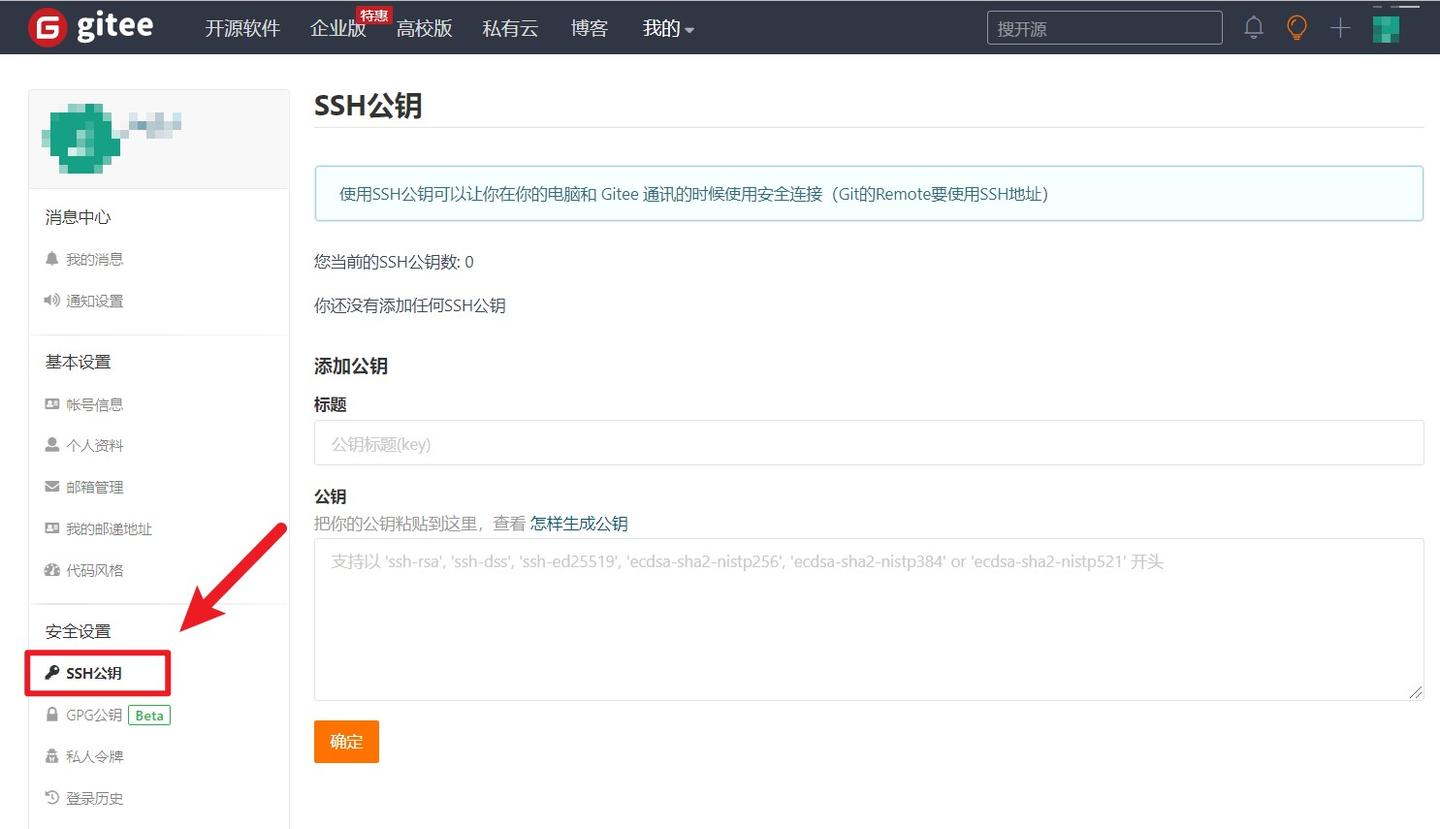1440x829 pixels.
Task: Select the key icon beside SSH公钥
Action: tap(52, 673)
